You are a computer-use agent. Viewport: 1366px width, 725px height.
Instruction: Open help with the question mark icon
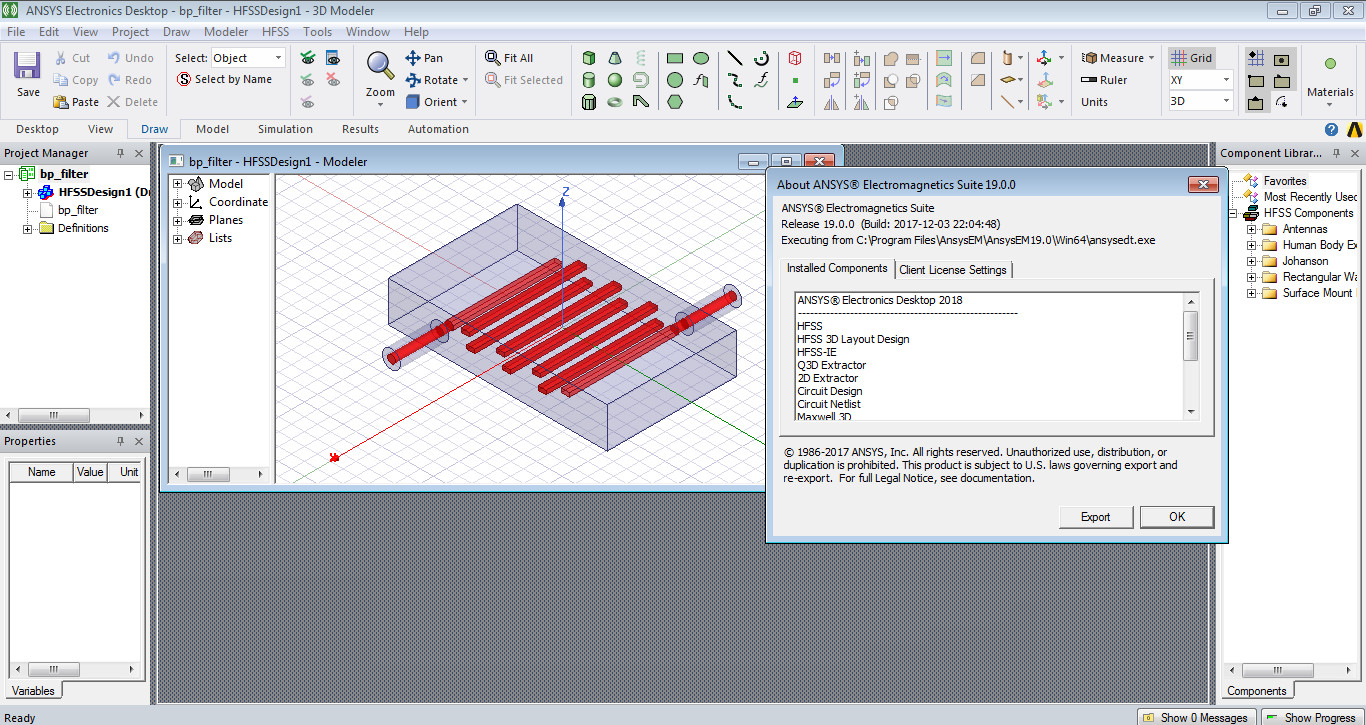click(x=1331, y=130)
